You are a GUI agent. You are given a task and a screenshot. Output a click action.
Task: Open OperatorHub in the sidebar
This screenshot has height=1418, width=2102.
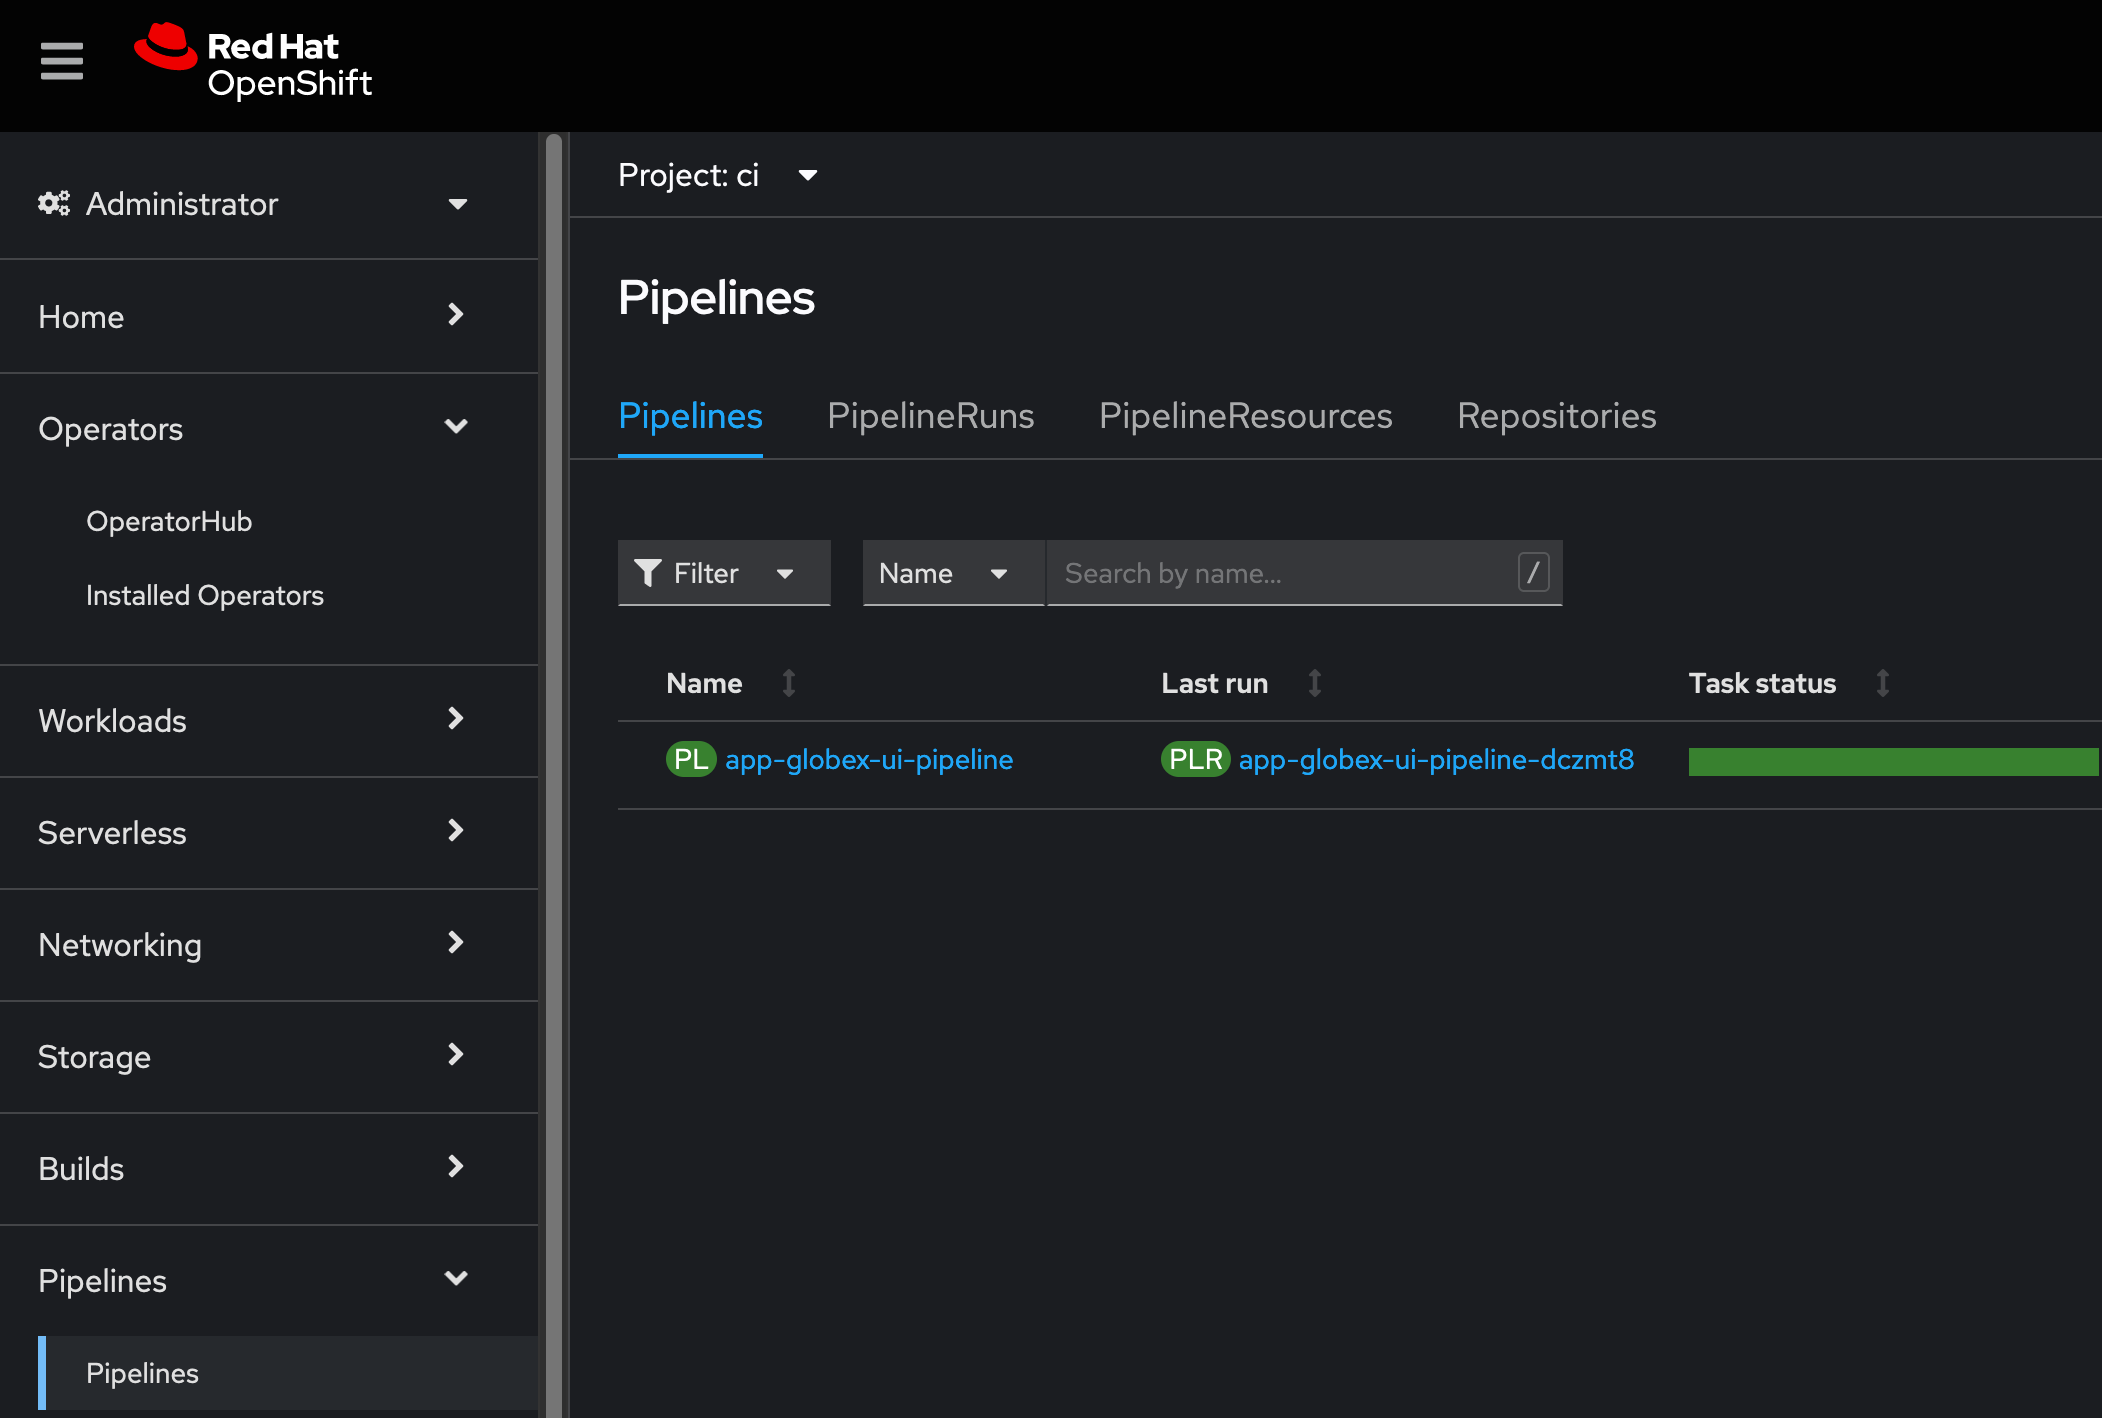(169, 521)
